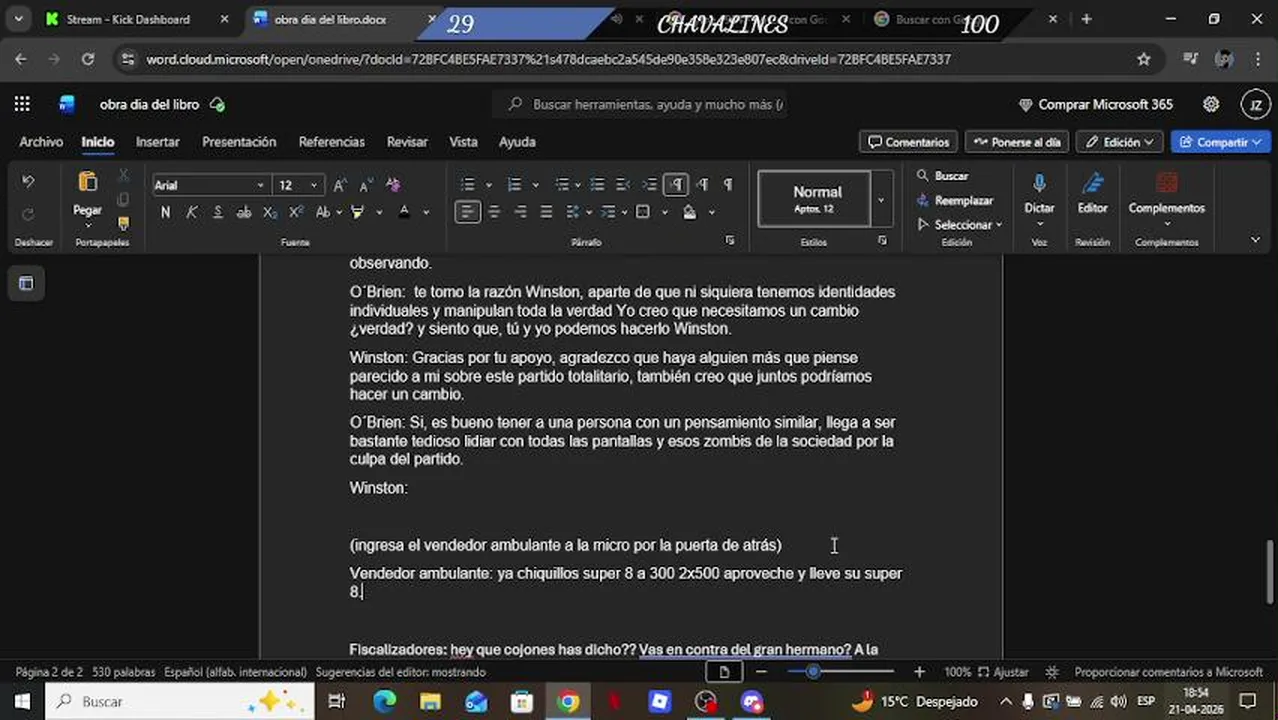Click the Ponerse al día button
This screenshot has width=1278, height=720.
1016,142
